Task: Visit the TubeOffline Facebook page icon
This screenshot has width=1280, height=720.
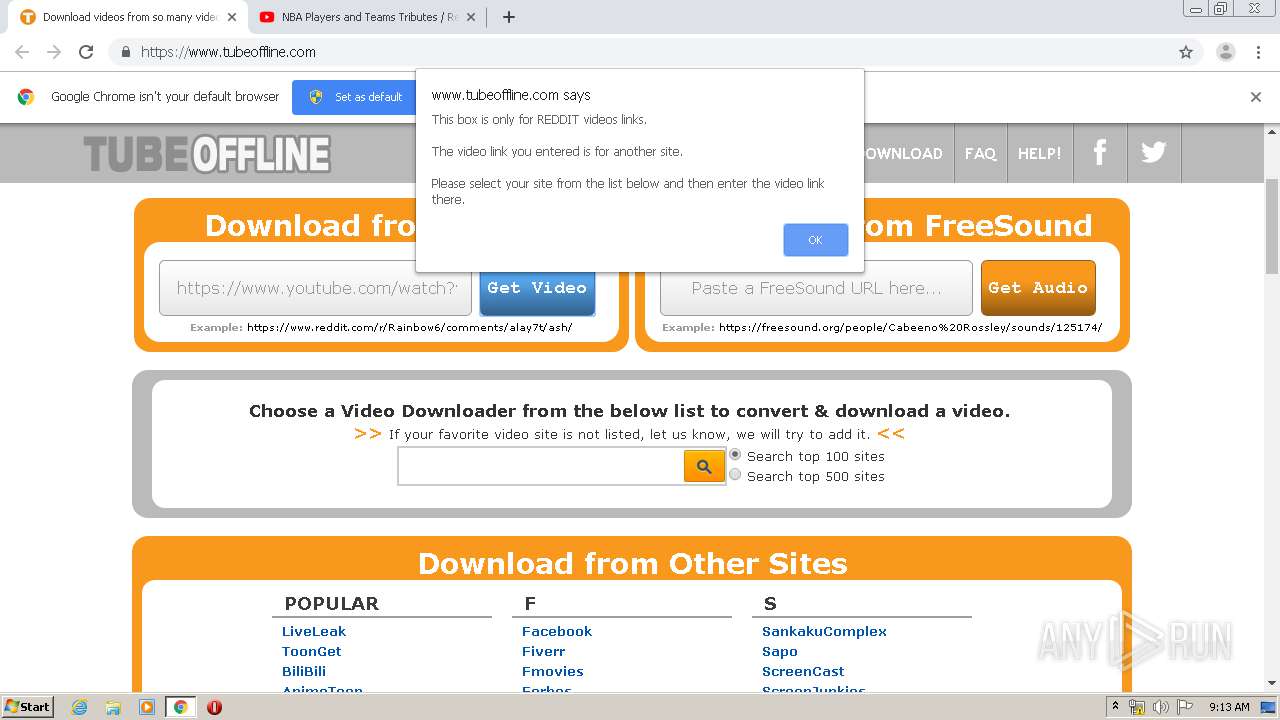Action: (1100, 153)
